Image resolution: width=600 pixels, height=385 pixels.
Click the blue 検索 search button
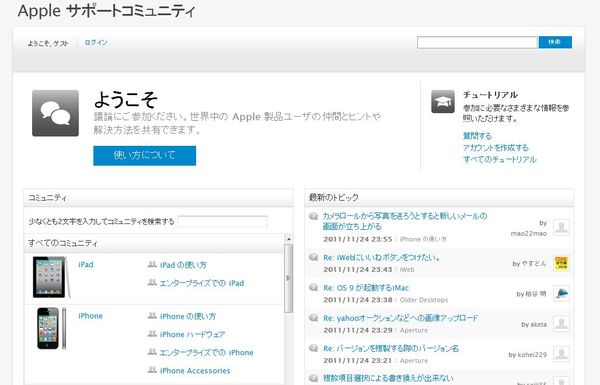[x=555, y=42]
